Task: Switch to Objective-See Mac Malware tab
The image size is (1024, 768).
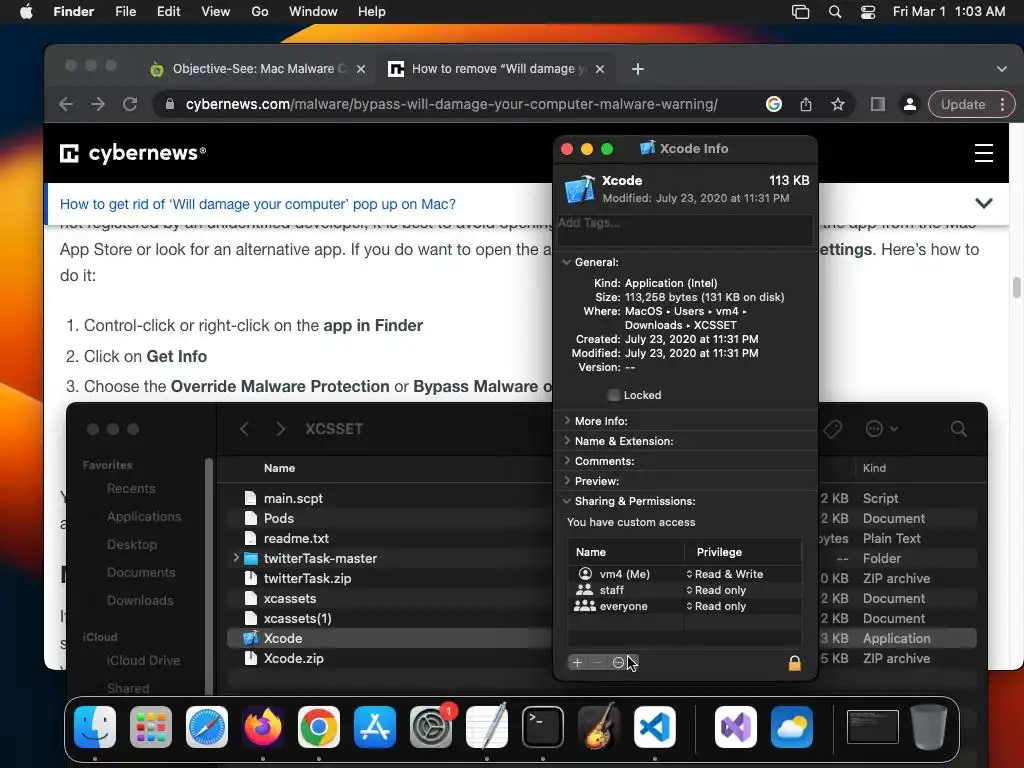Action: 257,69
